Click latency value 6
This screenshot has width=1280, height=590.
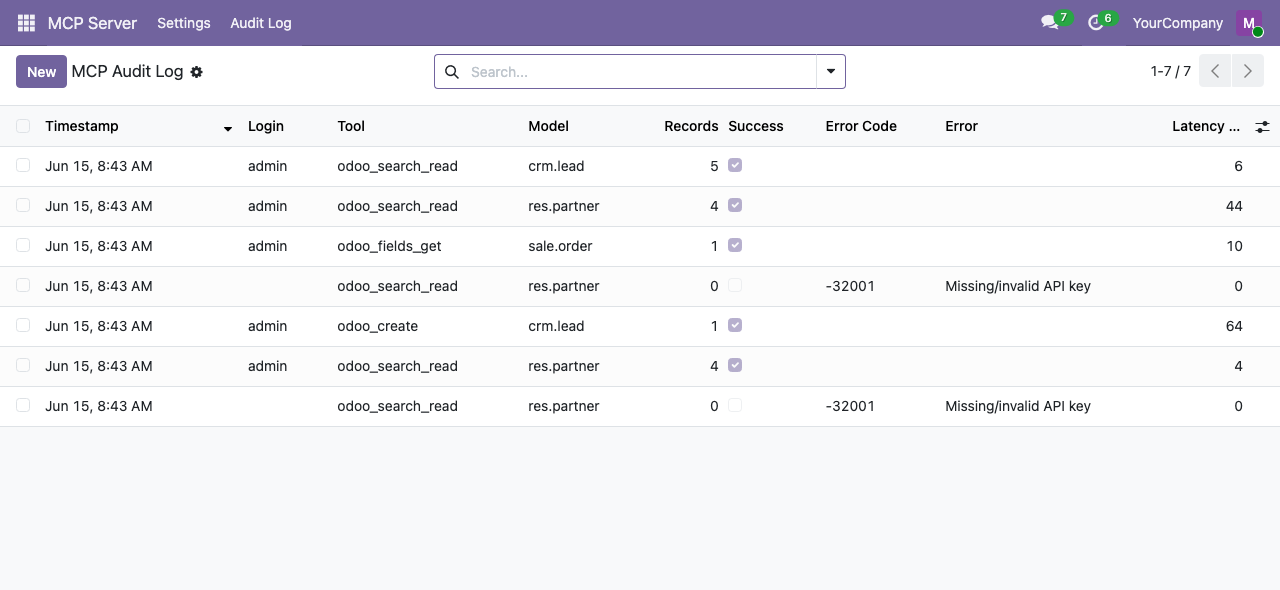coord(1238,166)
